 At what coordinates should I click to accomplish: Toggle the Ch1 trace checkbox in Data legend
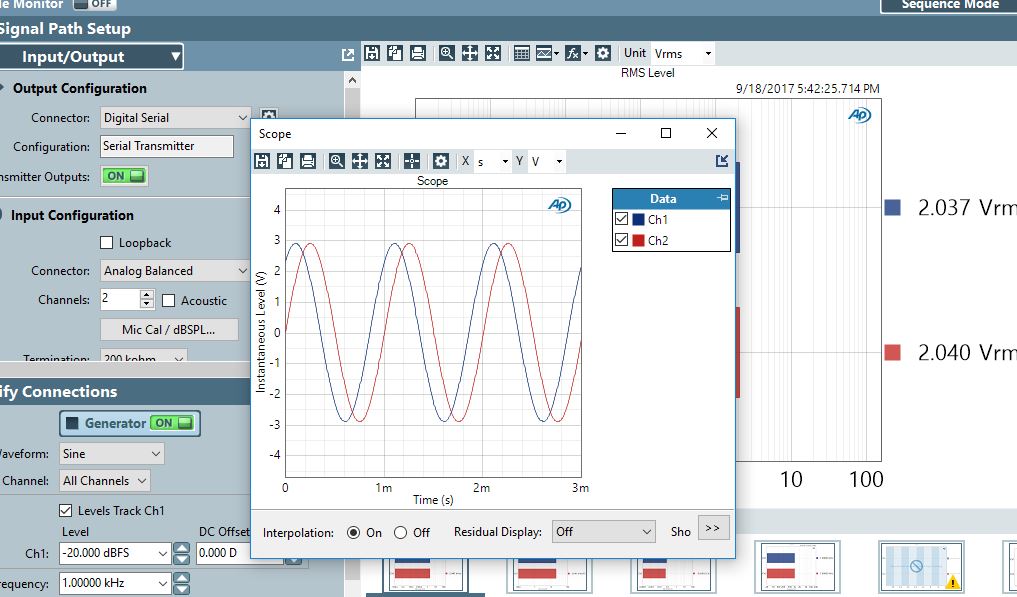(x=621, y=219)
